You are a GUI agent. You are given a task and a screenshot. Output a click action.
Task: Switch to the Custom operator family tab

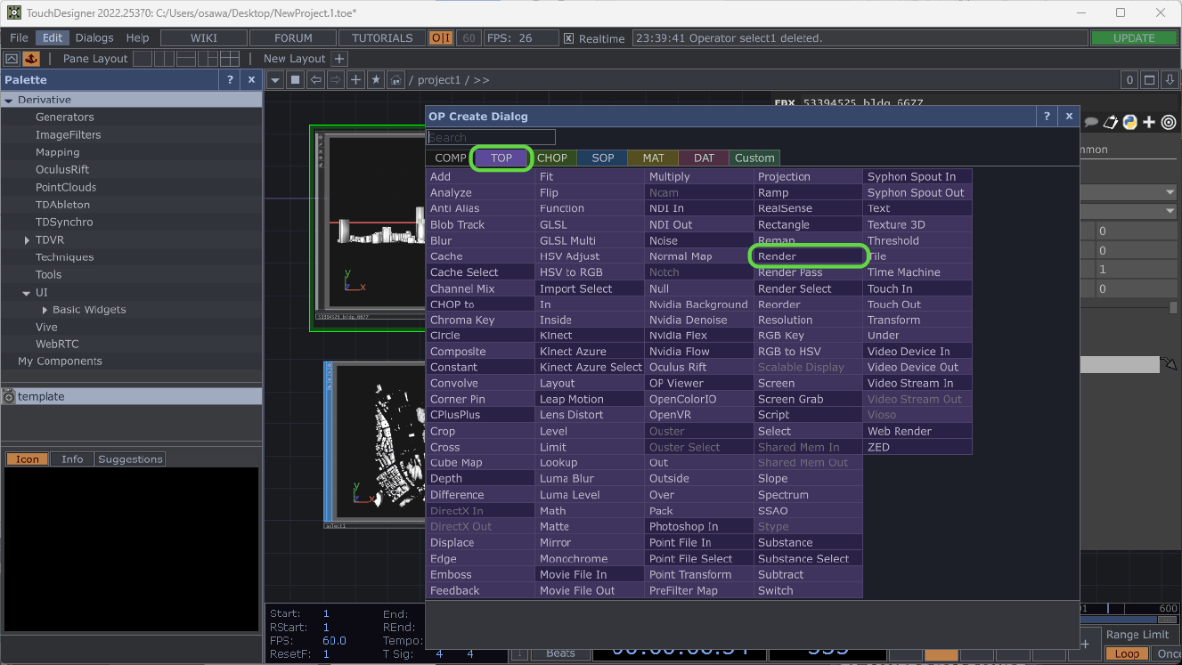(x=755, y=158)
